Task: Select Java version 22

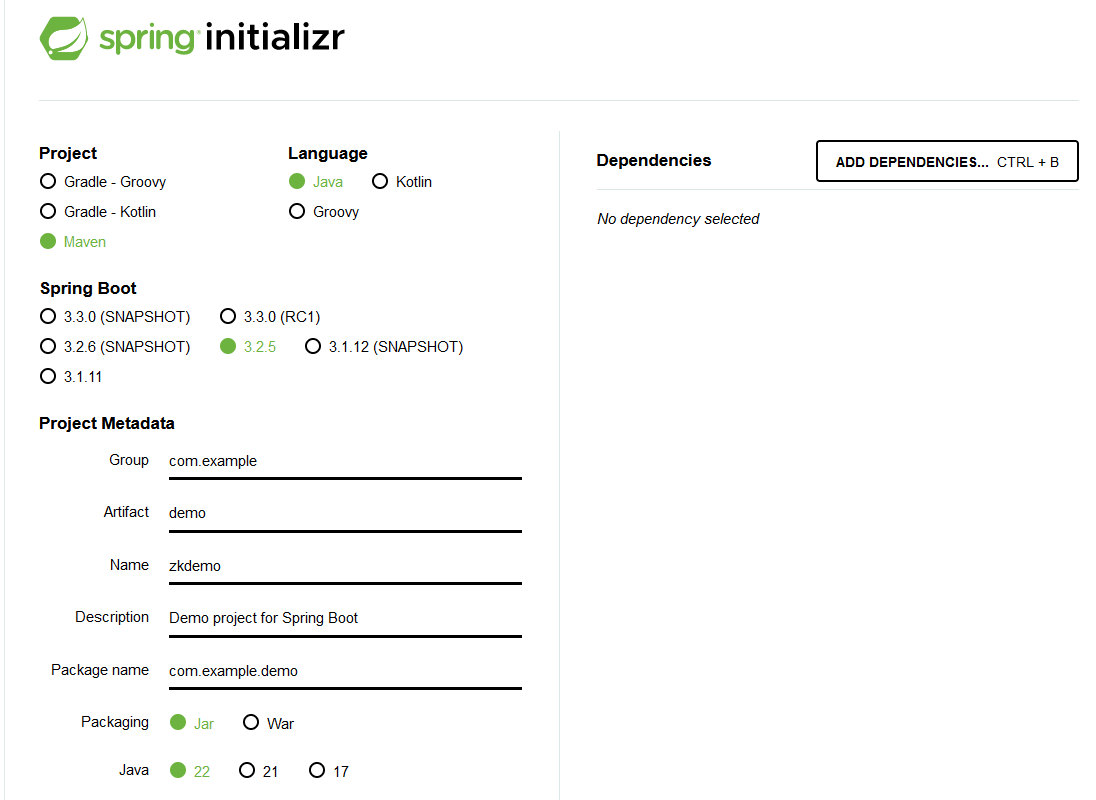Action: click(189, 771)
